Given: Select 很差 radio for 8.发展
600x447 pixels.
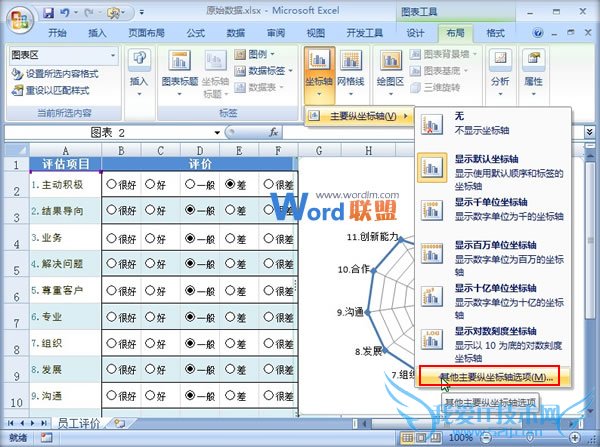Looking at the screenshot, I should 269,369.
